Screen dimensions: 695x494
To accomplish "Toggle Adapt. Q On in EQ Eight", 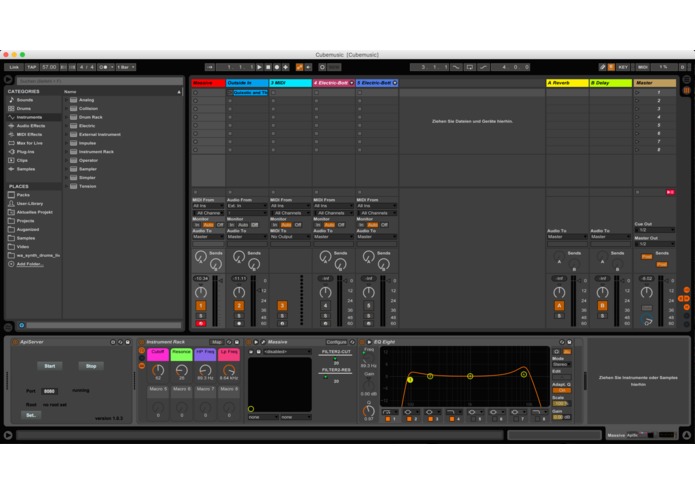I will point(562,391).
